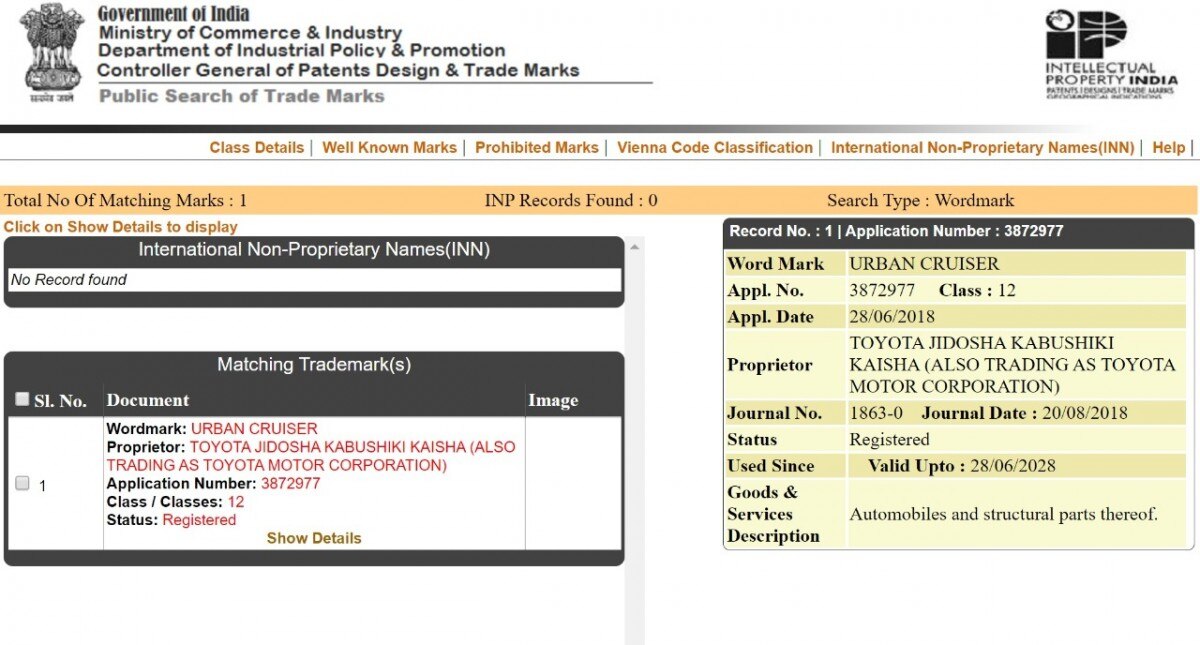Click the Record No. 1 details header

(x=958, y=231)
